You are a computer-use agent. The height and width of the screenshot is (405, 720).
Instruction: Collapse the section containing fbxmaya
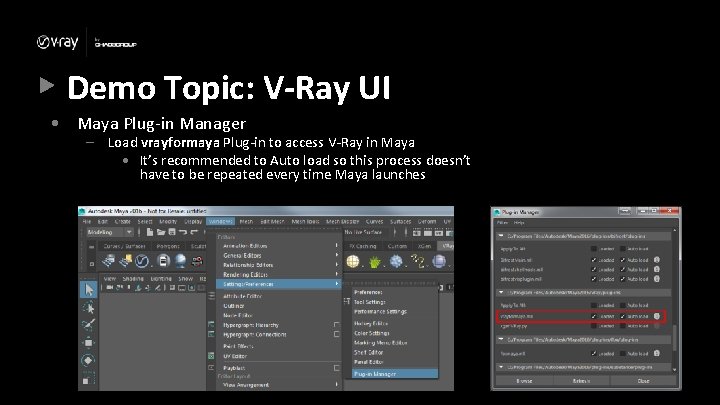[x=501, y=340]
